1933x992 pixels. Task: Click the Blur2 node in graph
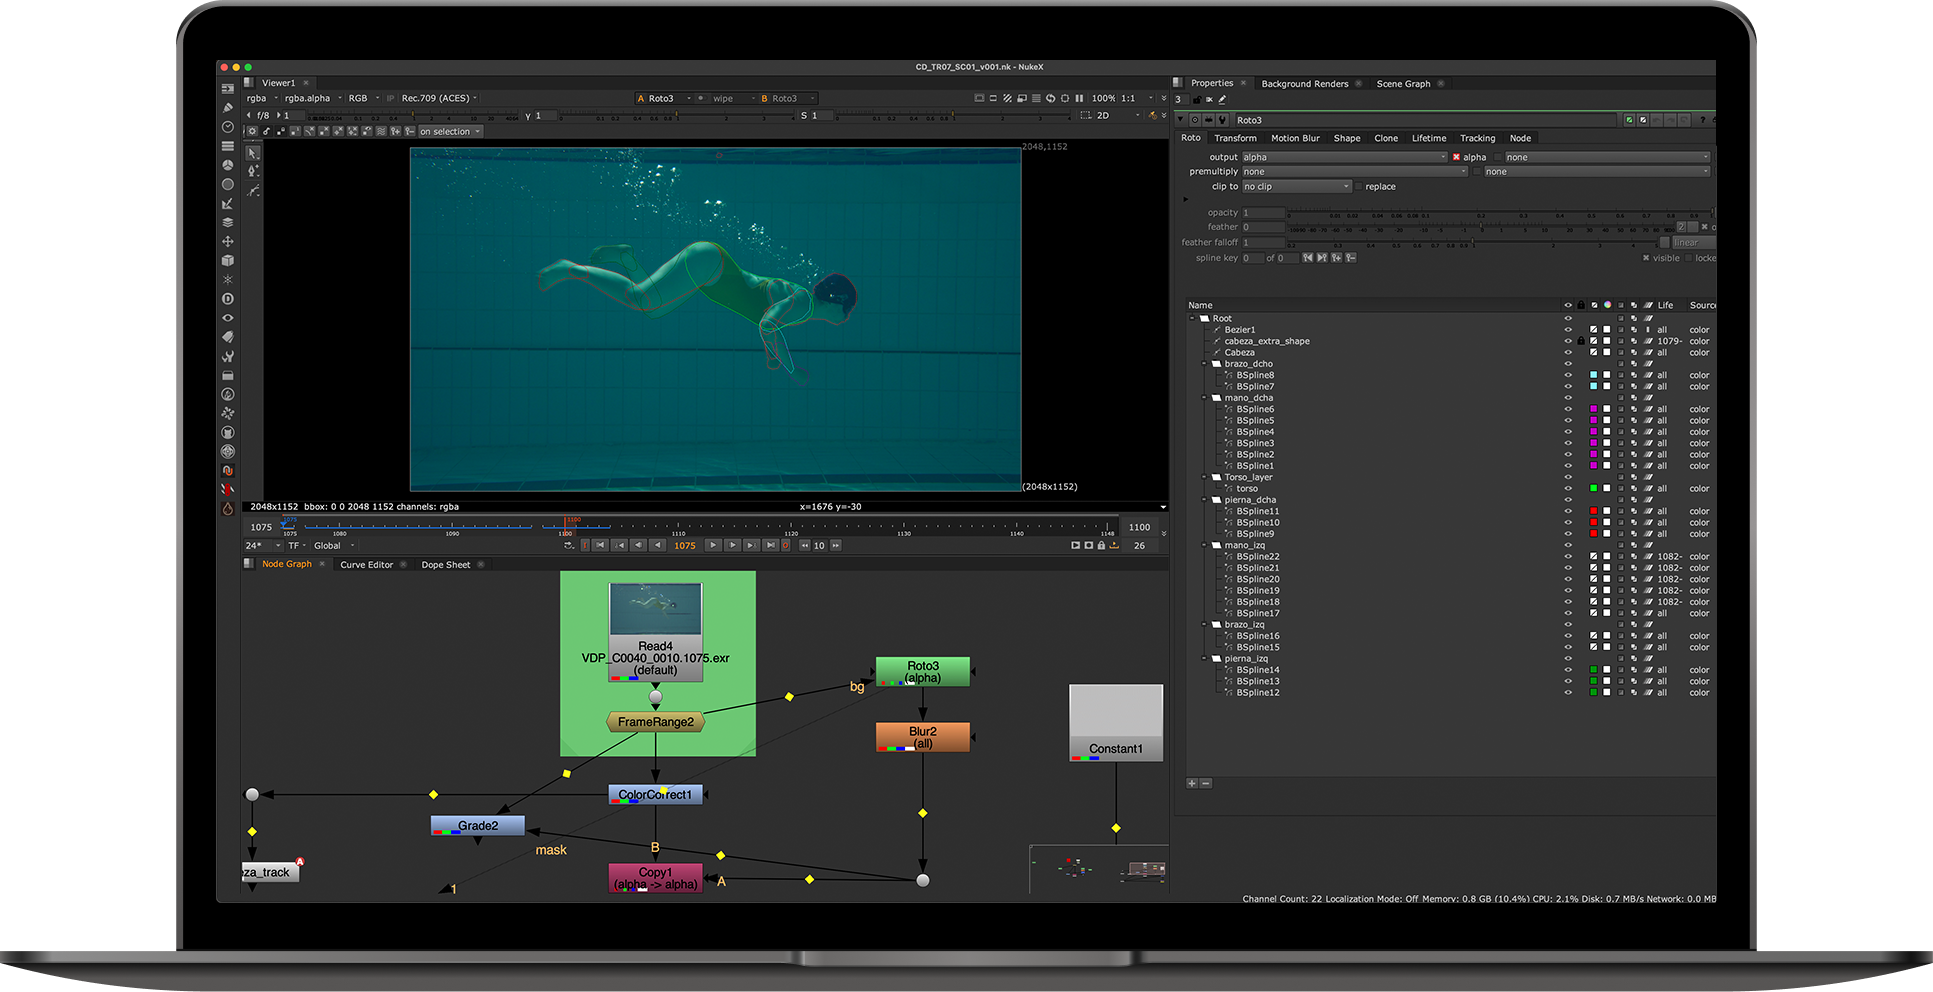click(x=922, y=737)
